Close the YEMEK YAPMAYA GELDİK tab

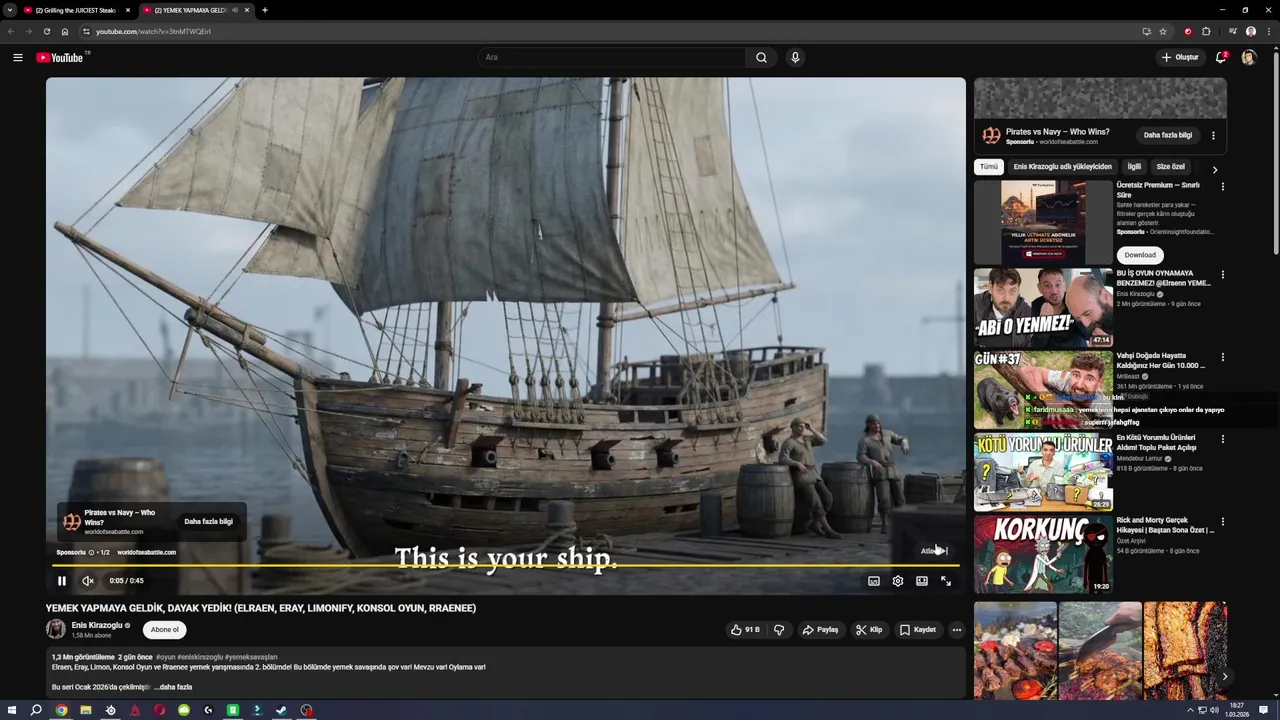(247, 10)
